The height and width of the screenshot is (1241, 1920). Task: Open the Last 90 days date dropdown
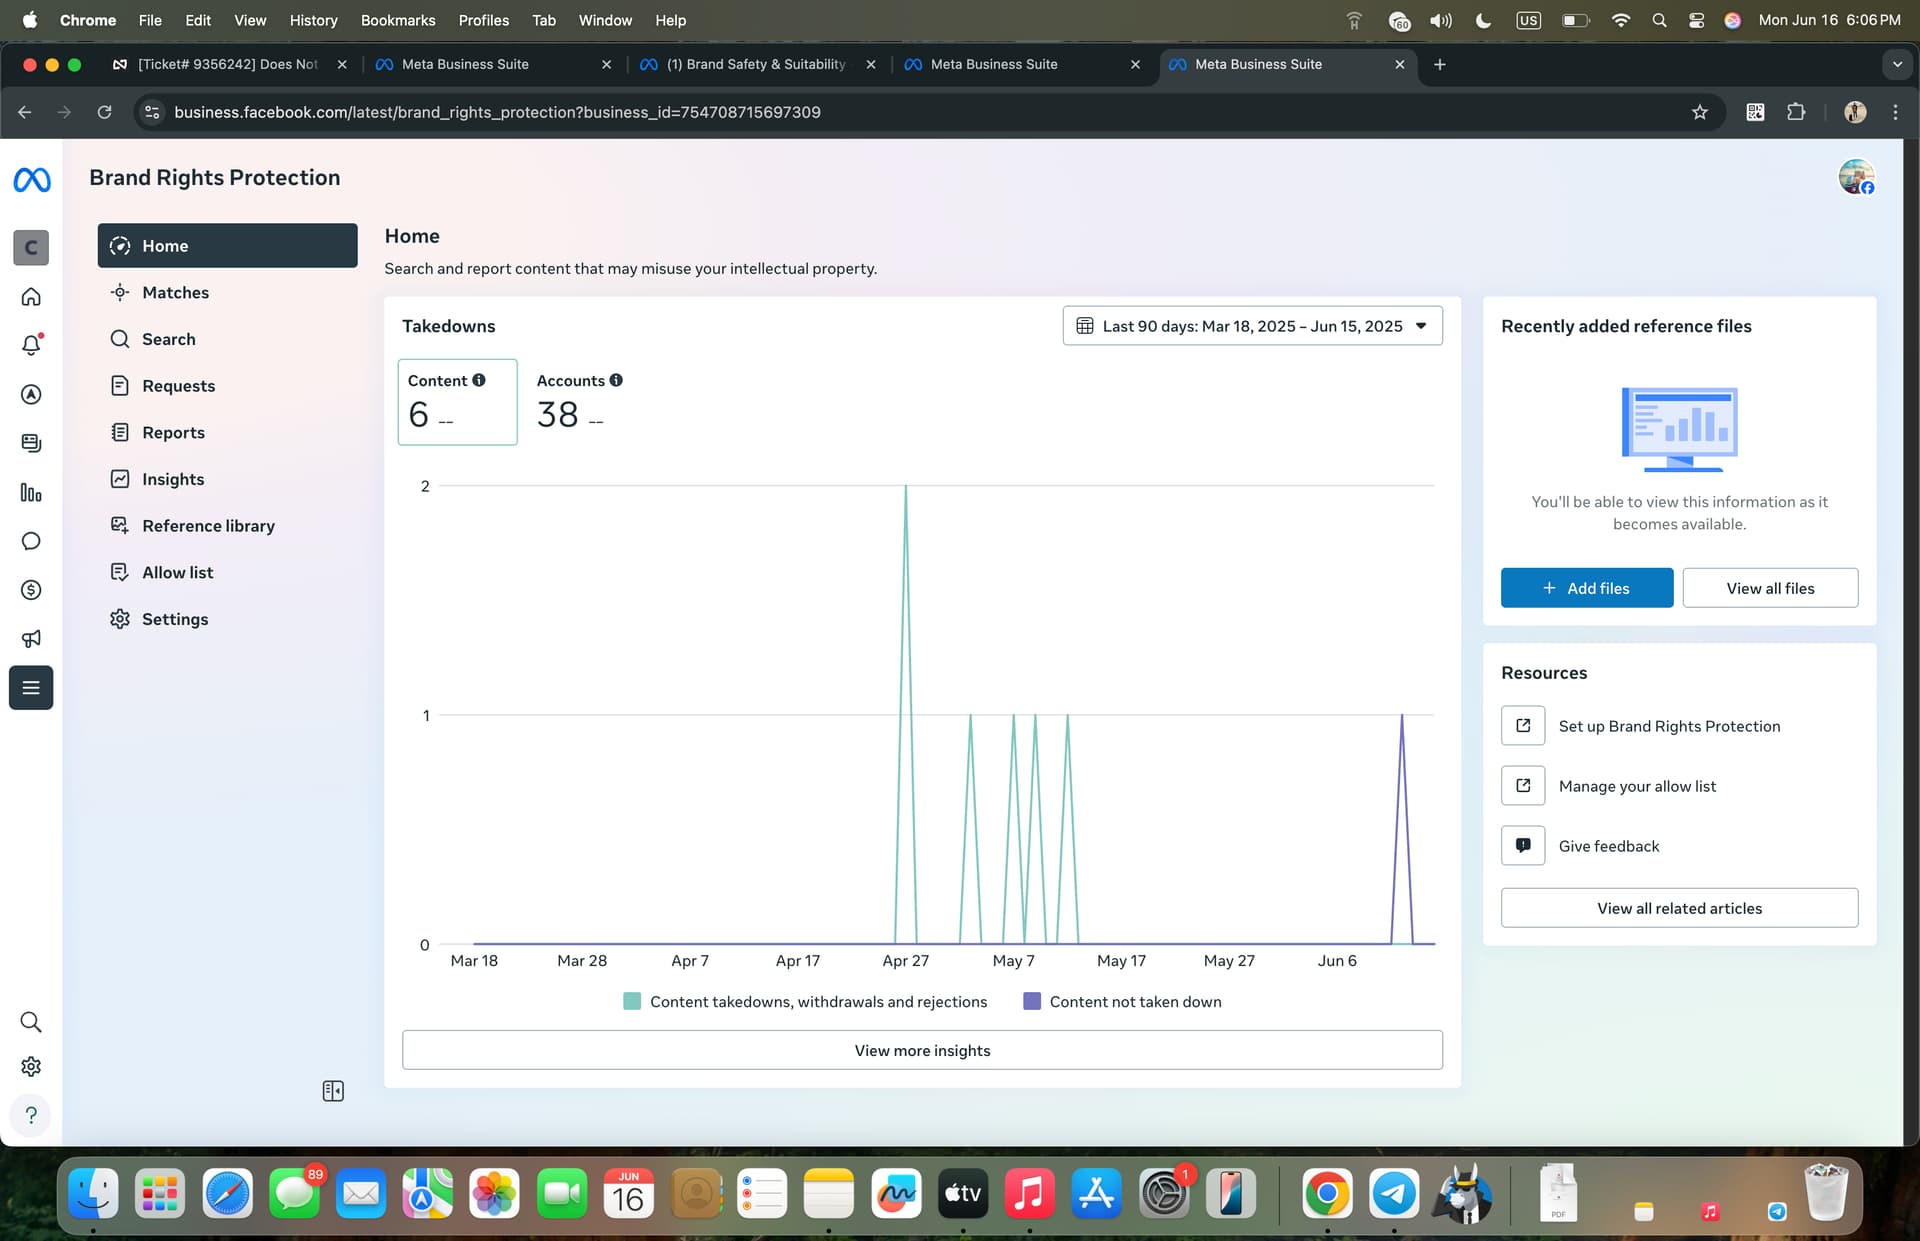1252,326
